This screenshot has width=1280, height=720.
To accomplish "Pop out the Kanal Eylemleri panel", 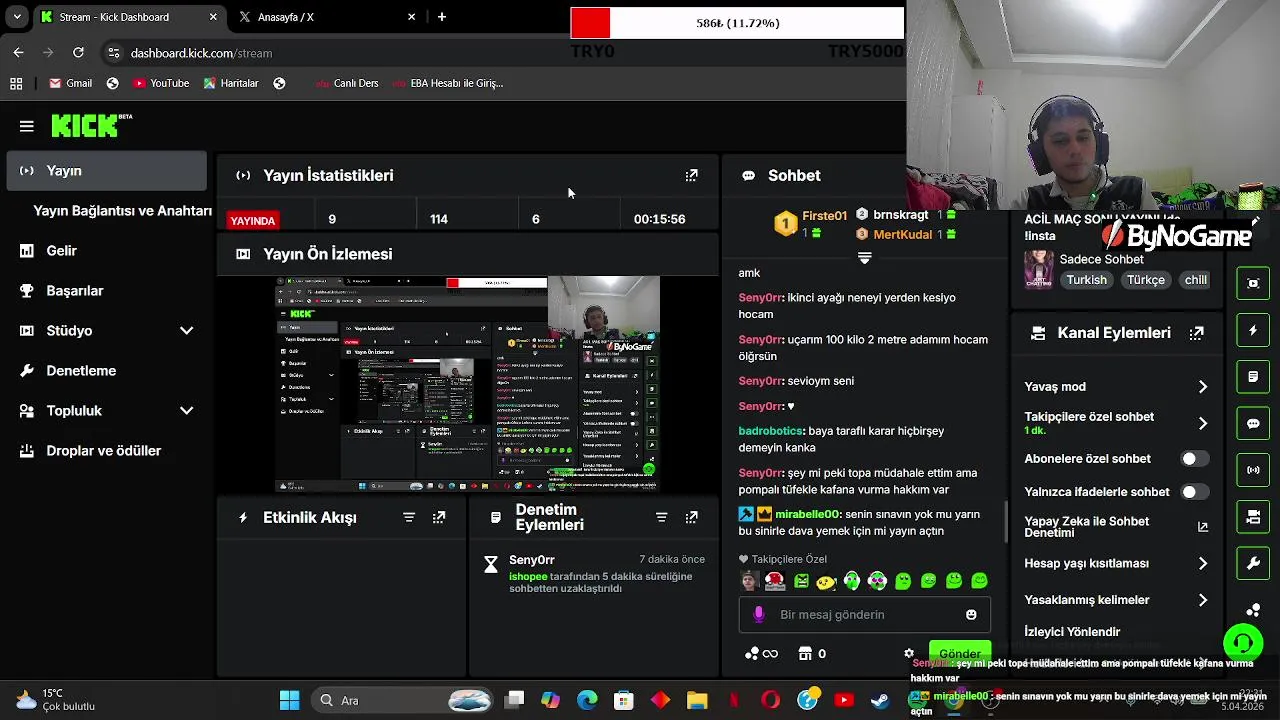I will coord(1196,333).
